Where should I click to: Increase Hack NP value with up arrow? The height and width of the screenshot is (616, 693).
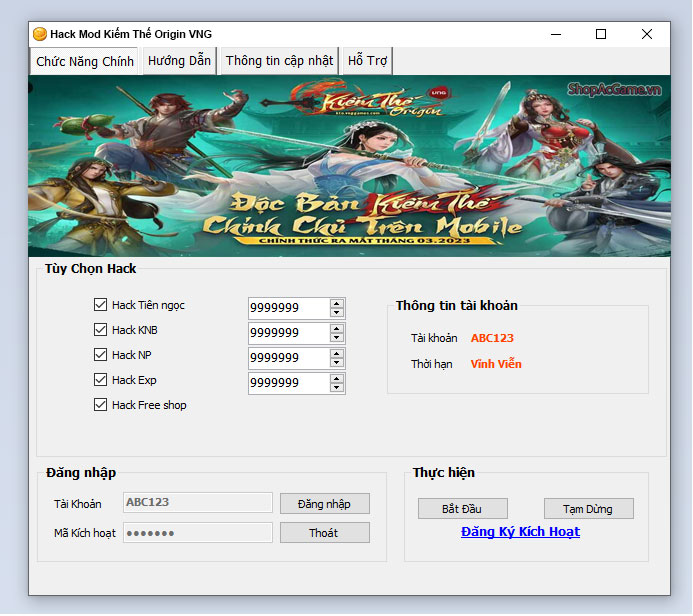coord(337,354)
